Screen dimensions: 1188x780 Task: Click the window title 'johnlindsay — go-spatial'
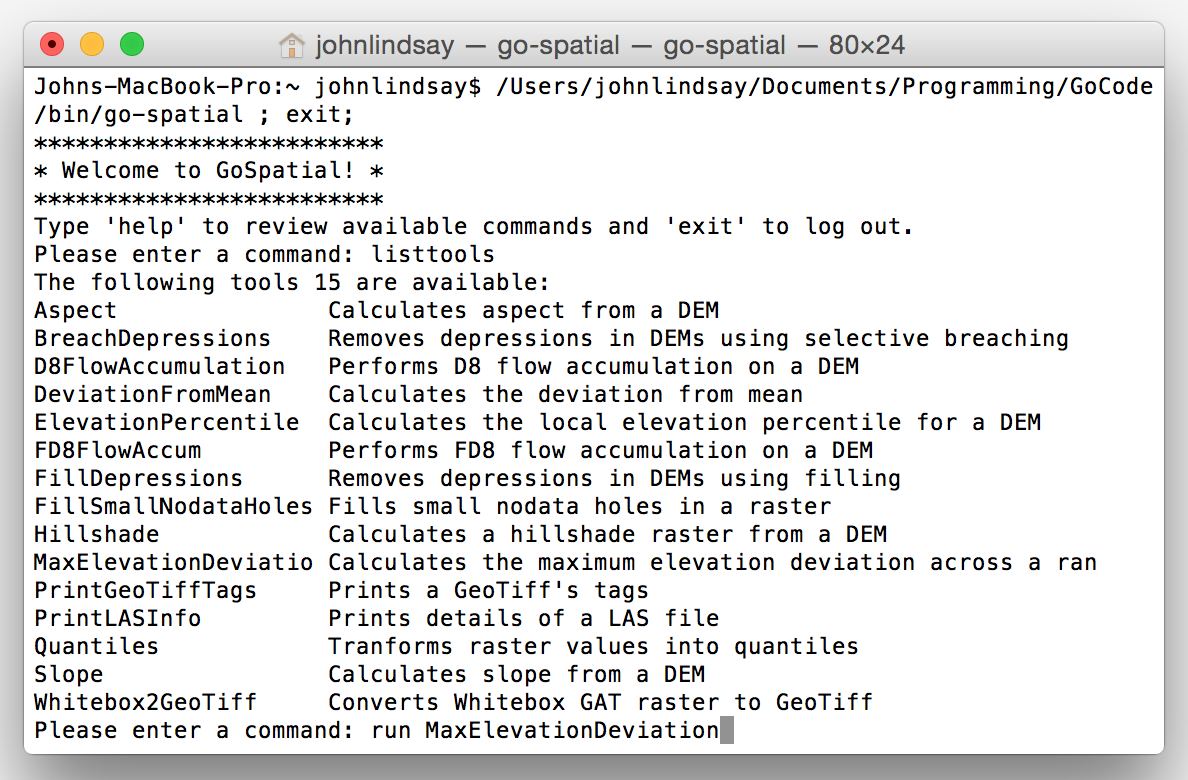[467, 45]
